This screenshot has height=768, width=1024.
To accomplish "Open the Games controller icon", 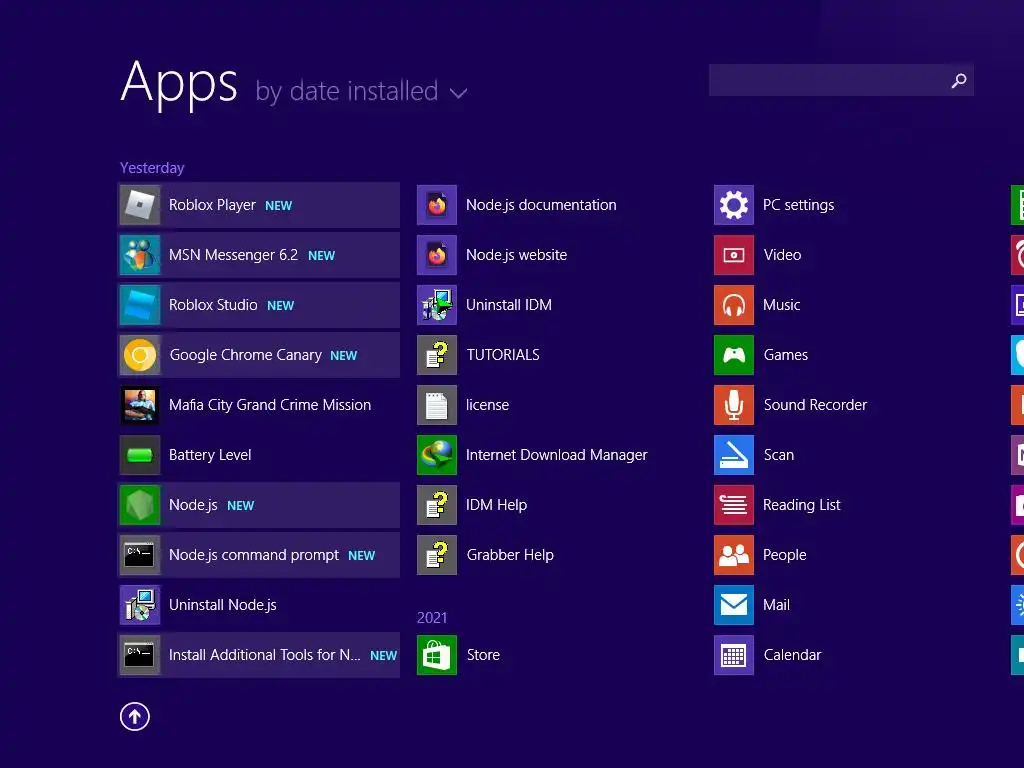I will pyautogui.click(x=734, y=355).
